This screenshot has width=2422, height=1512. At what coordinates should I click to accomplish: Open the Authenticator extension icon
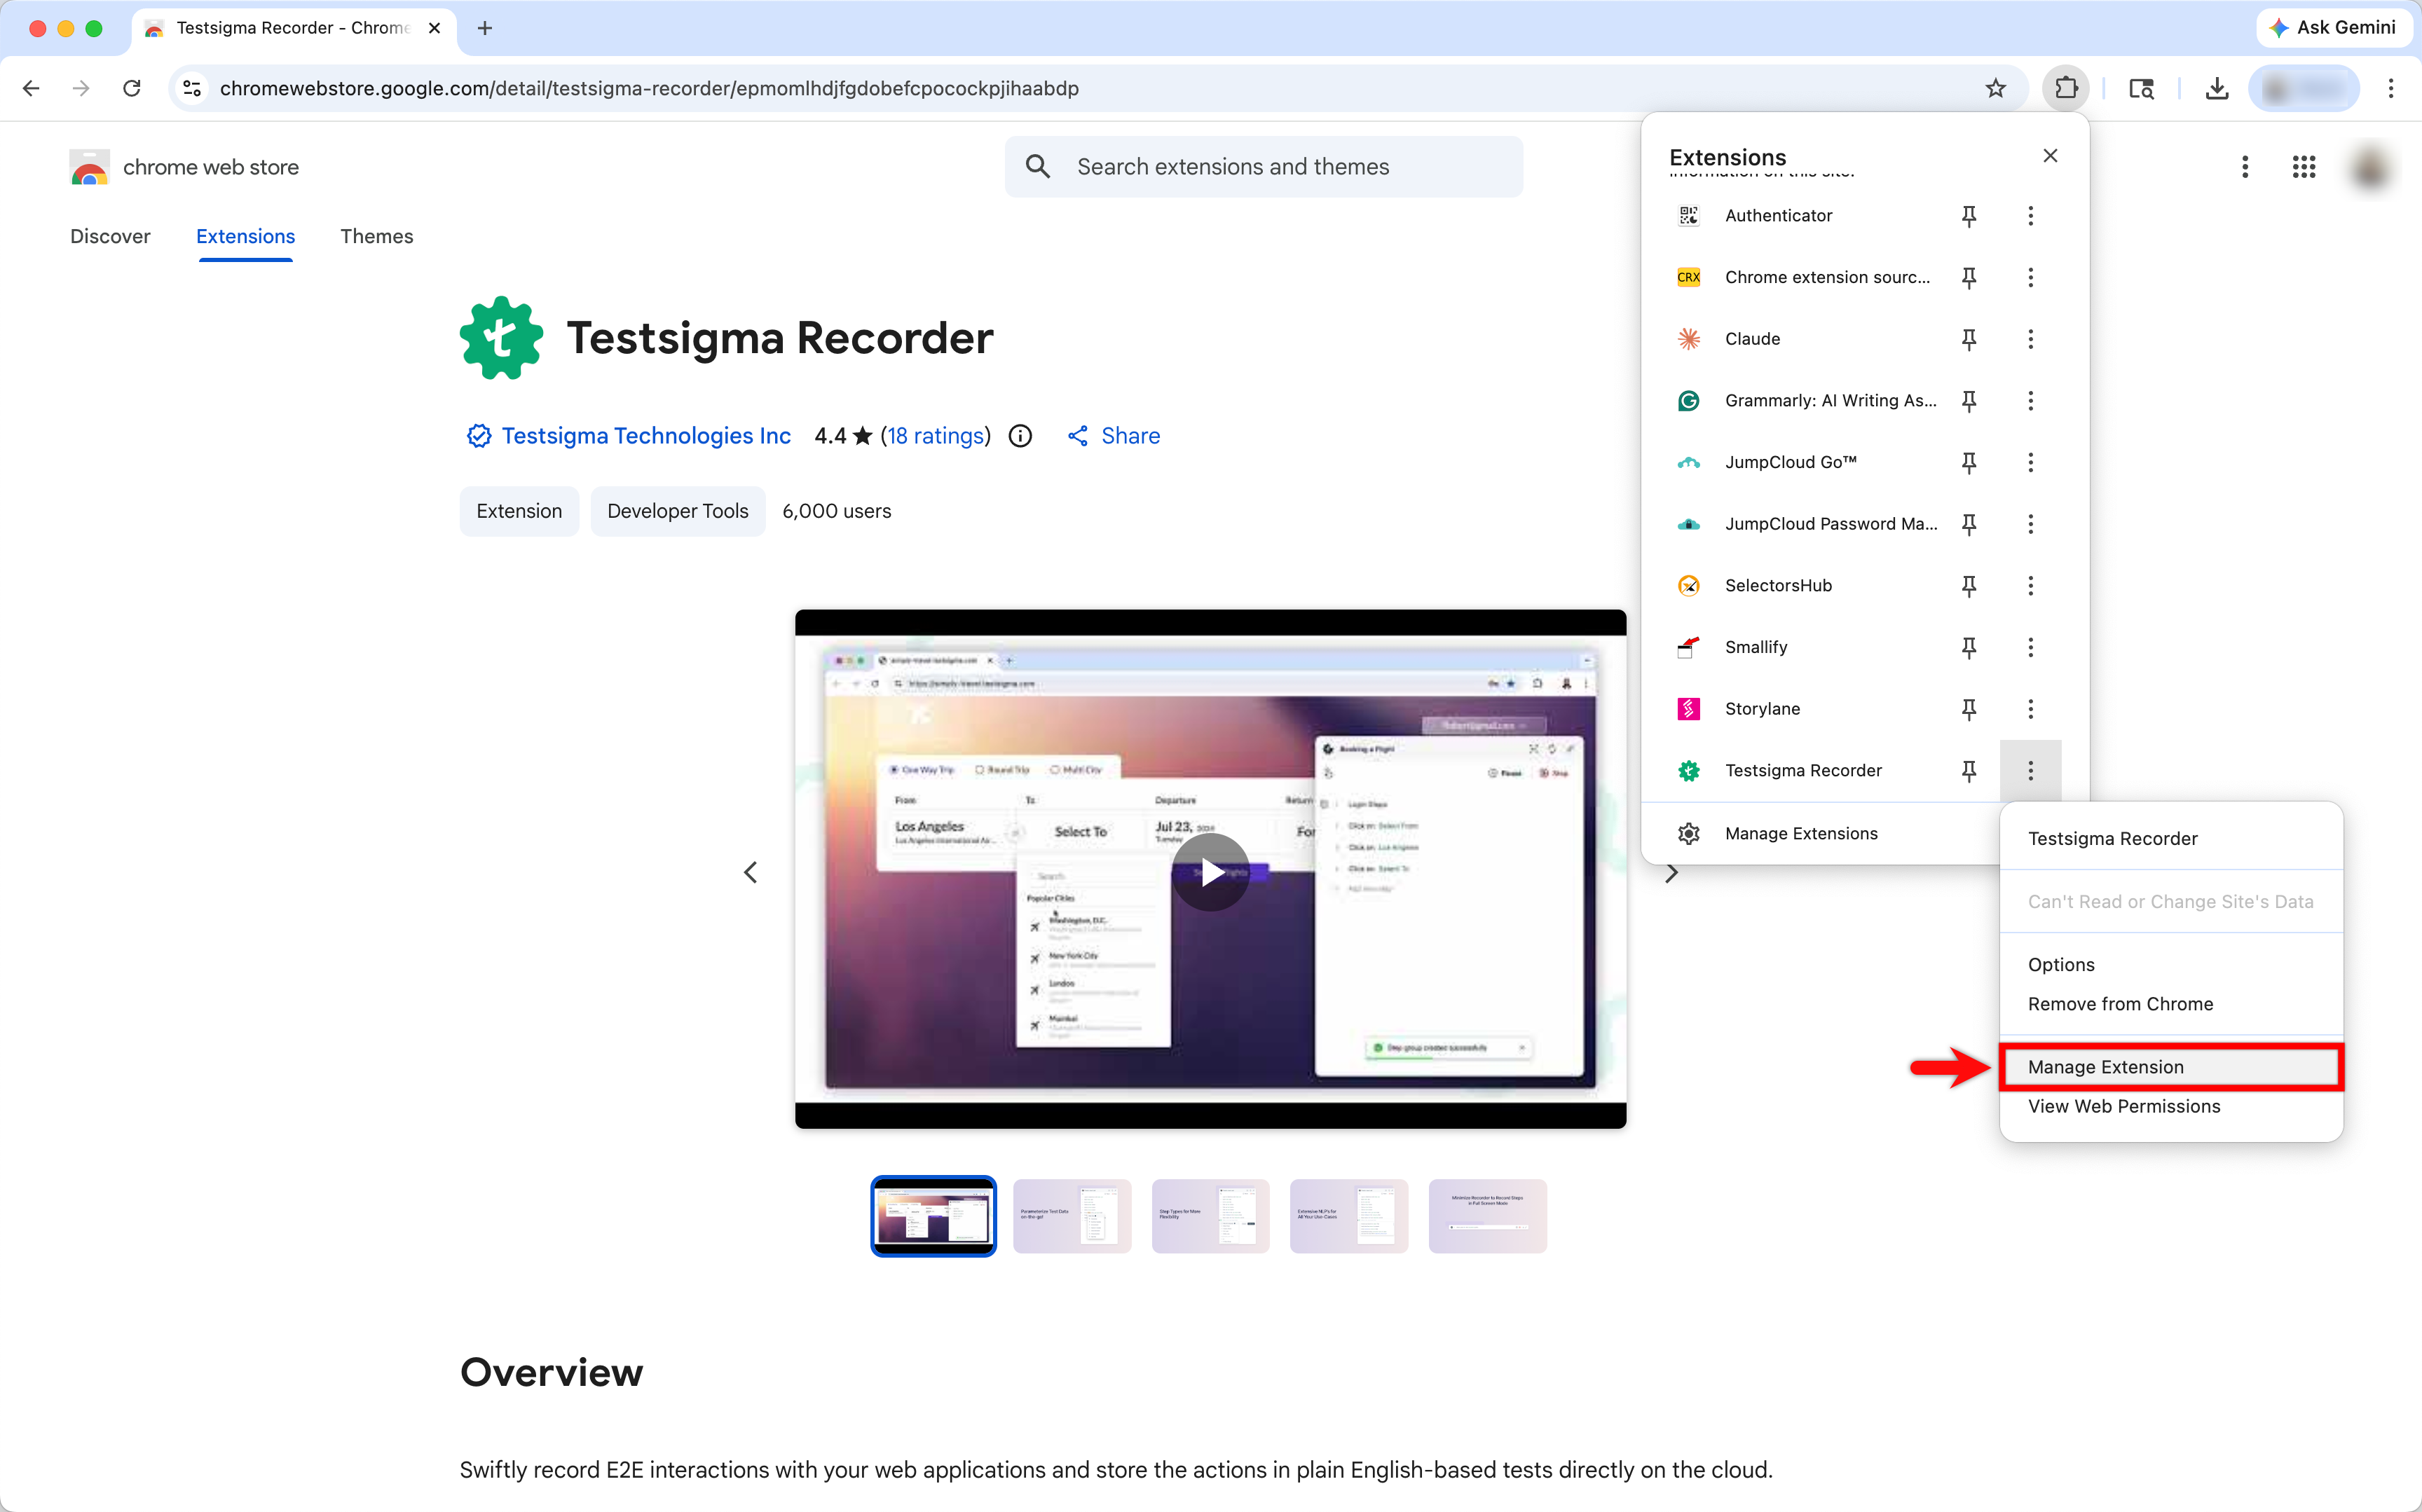point(1688,216)
